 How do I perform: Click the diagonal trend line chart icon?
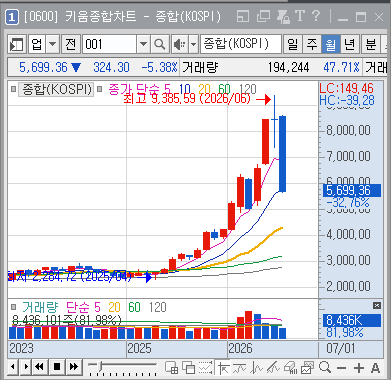point(273,368)
